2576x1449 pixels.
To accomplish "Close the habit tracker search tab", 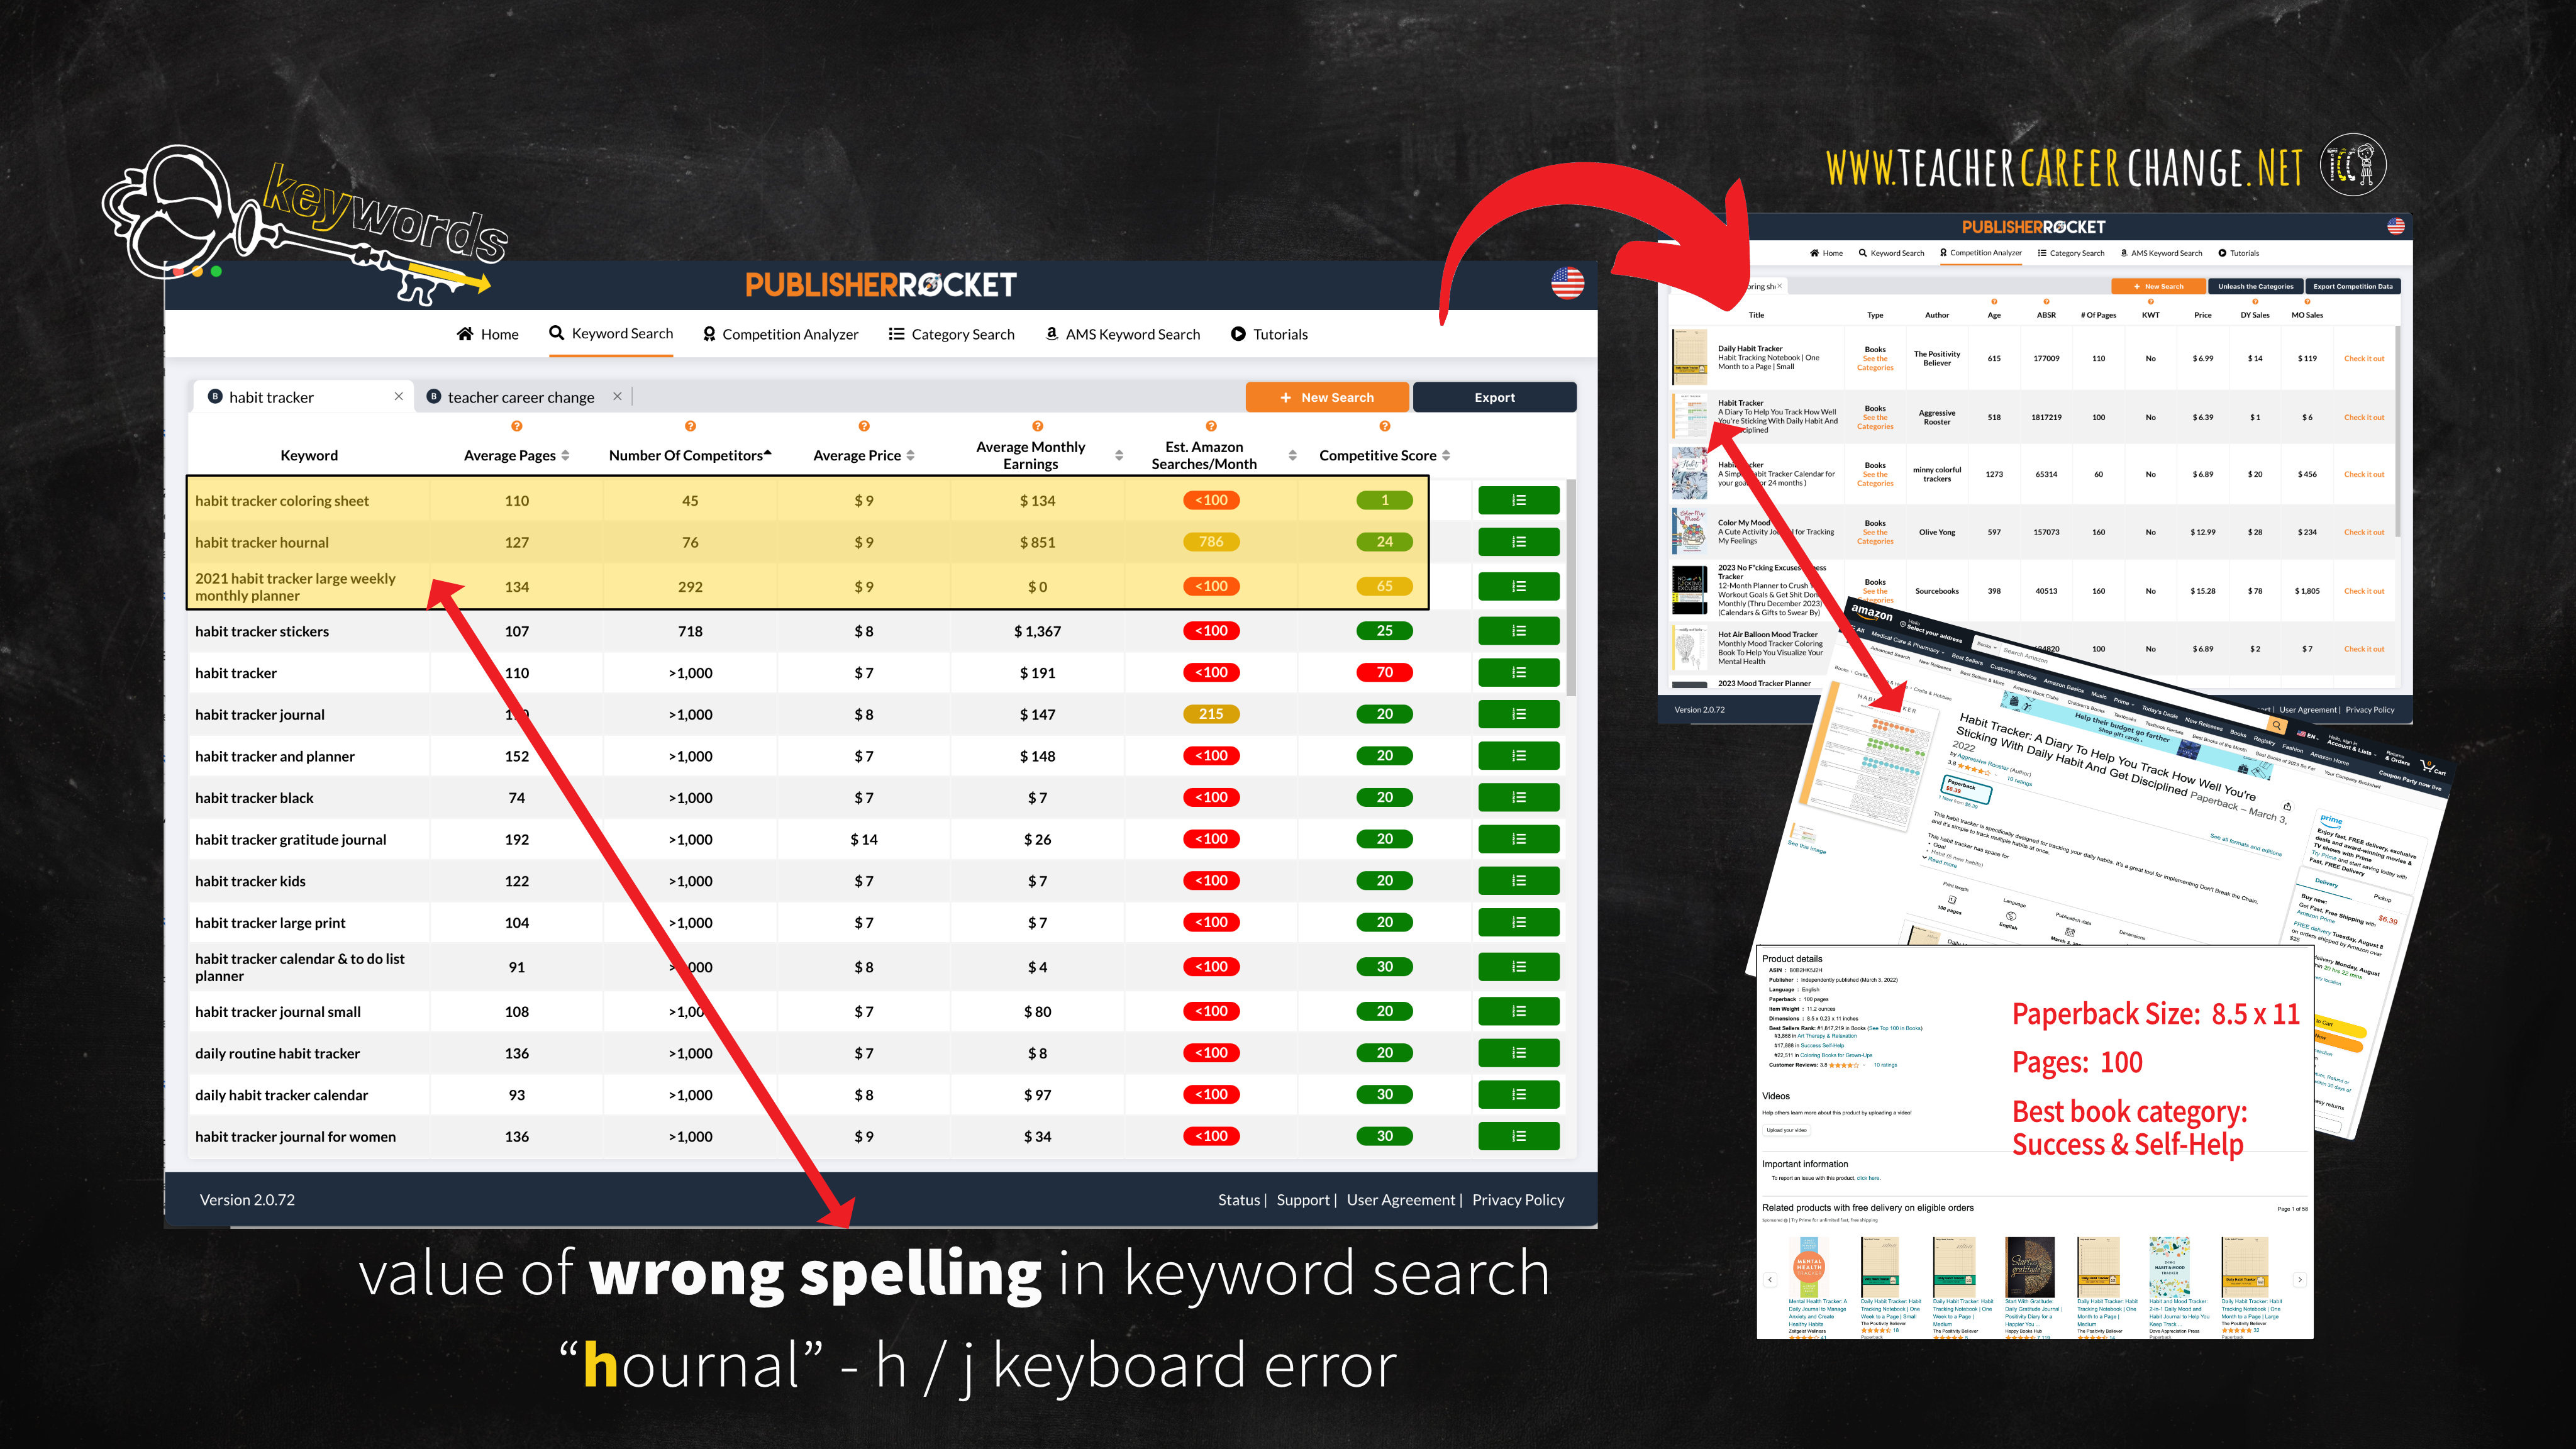I will pos(399,397).
